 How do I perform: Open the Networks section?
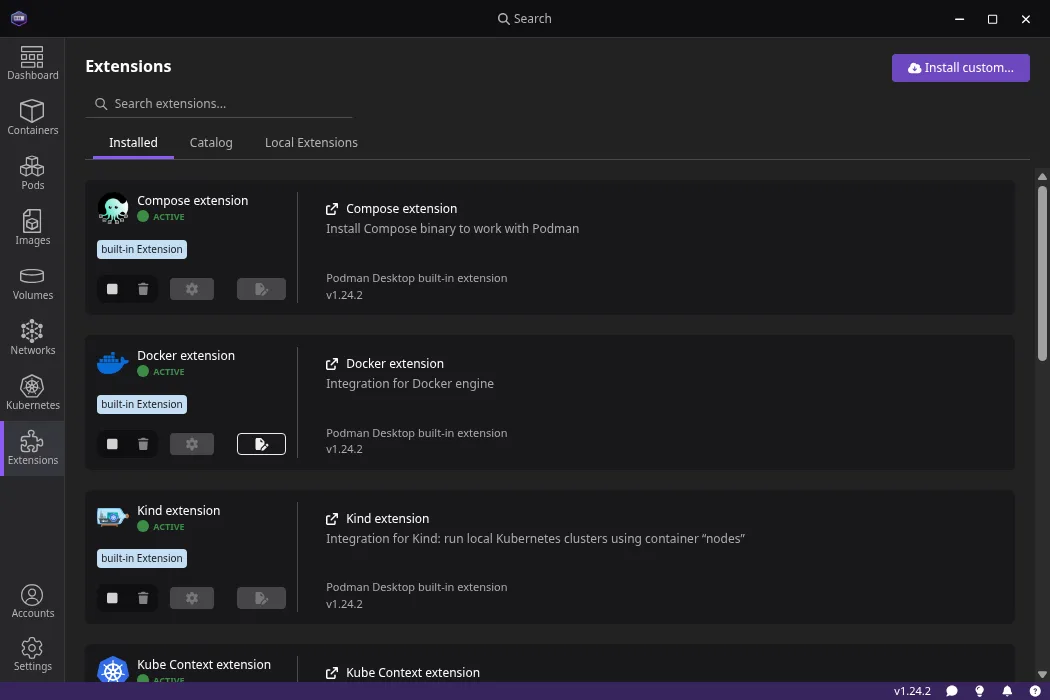(32, 338)
